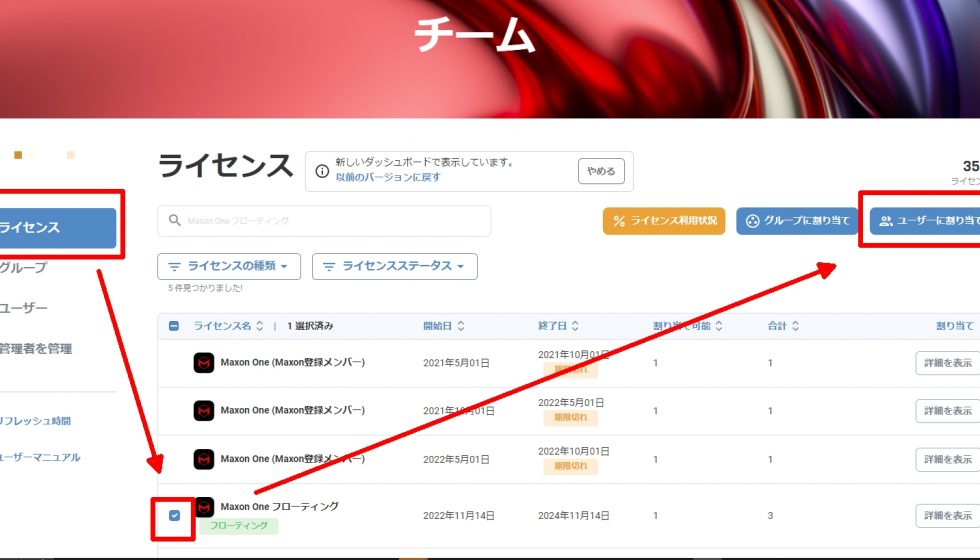Click 詳細を表示 for the 2021年5月01日 row
The height and width of the screenshot is (560, 980).
coord(948,362)
